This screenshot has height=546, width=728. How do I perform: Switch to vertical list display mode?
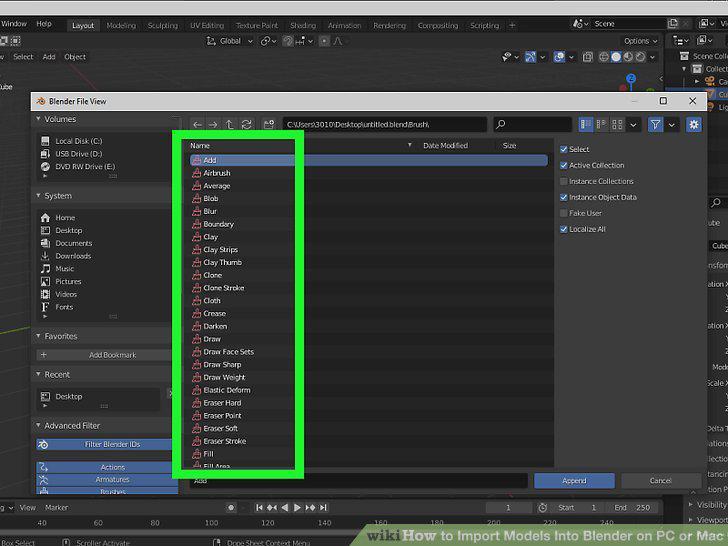pyautogui.click(x=586, y=124)
